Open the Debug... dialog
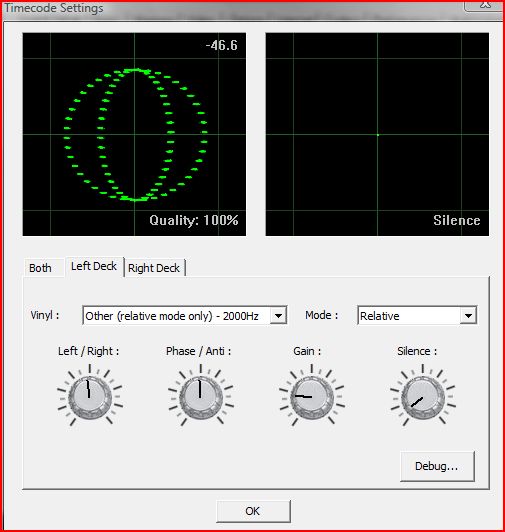The image size is (505, 532). (x=437, y=466)
